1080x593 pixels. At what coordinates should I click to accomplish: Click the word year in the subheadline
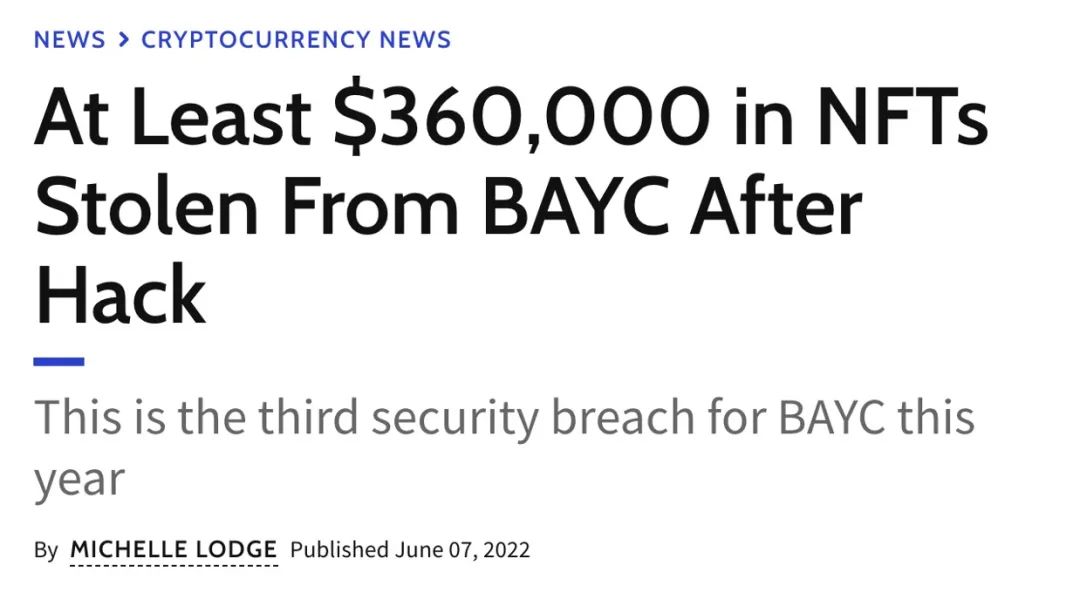click(x=79, y=479)
